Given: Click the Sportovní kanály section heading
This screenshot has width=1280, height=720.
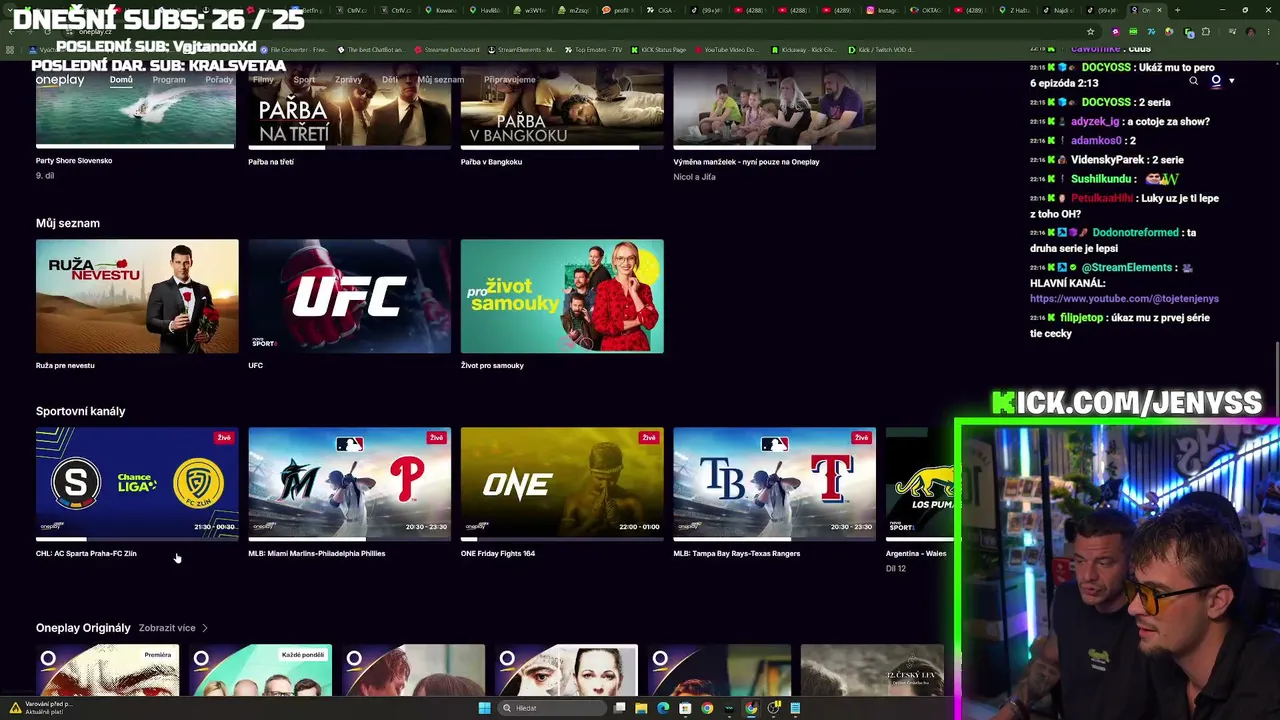Looking at the screenshot, I should click(x=81, y=411).
